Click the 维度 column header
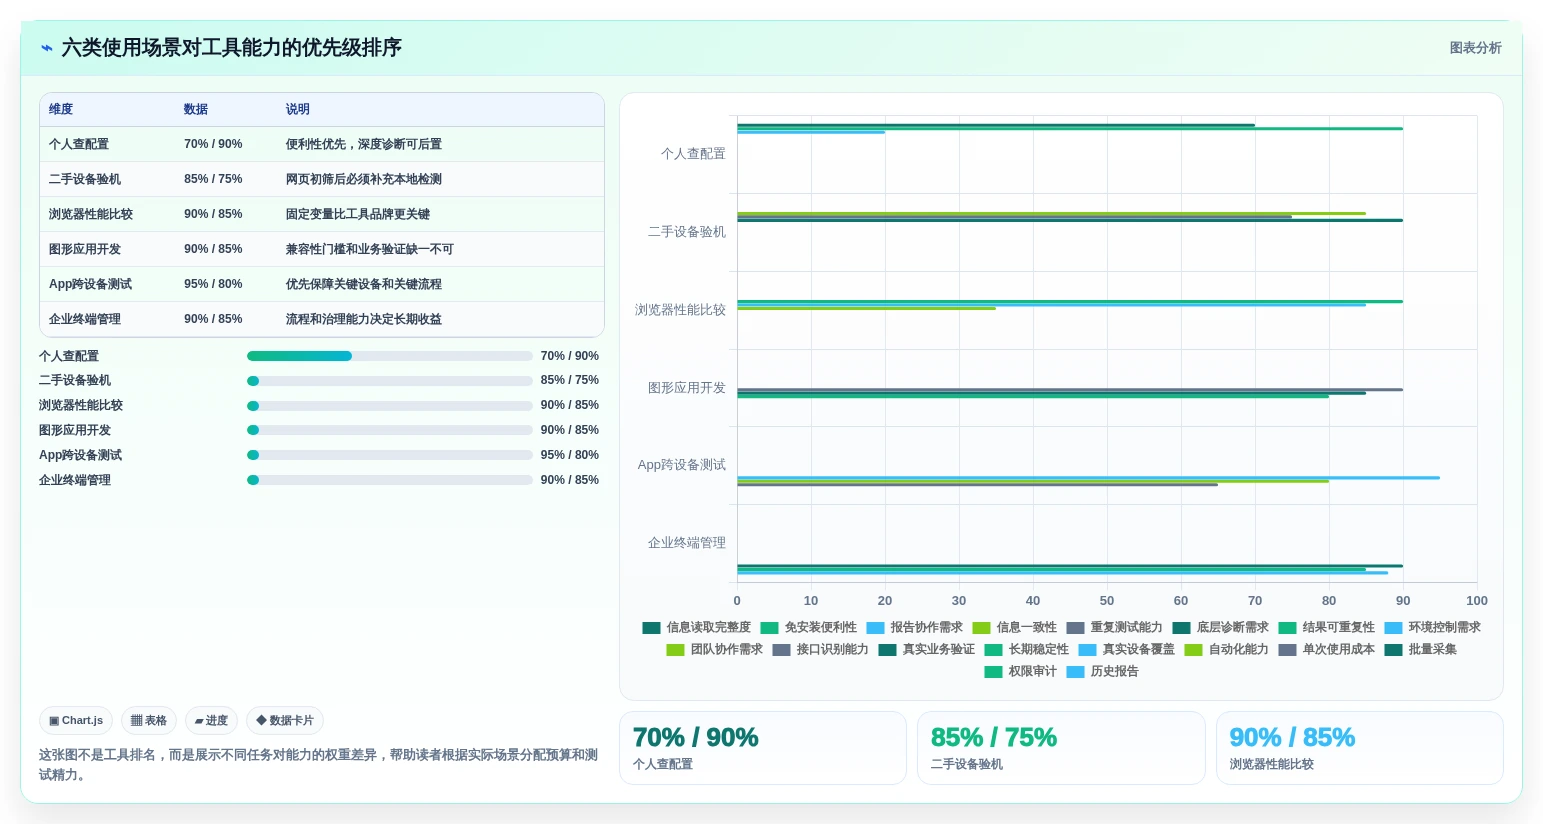The image size is (1543, 824). (61, 109)
